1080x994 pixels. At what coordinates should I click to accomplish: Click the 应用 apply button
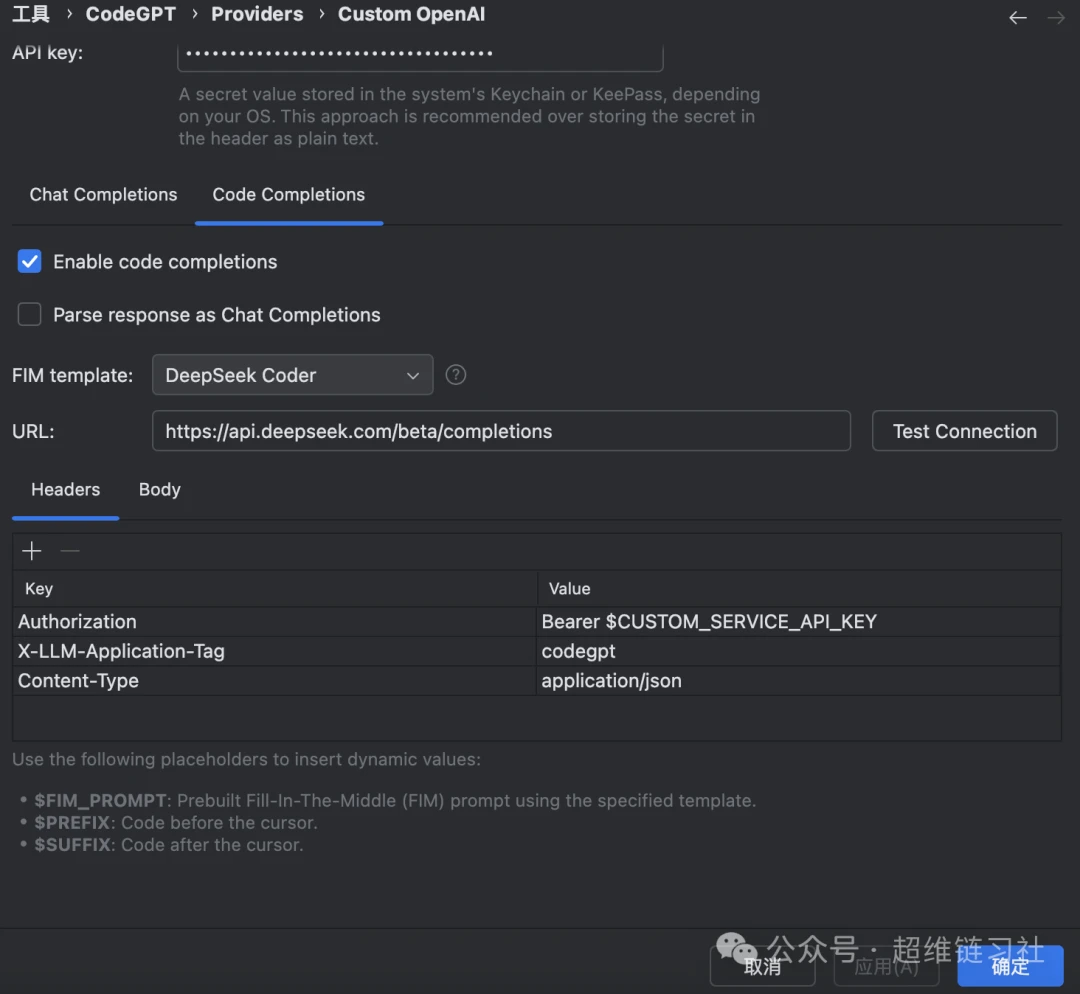886,966
